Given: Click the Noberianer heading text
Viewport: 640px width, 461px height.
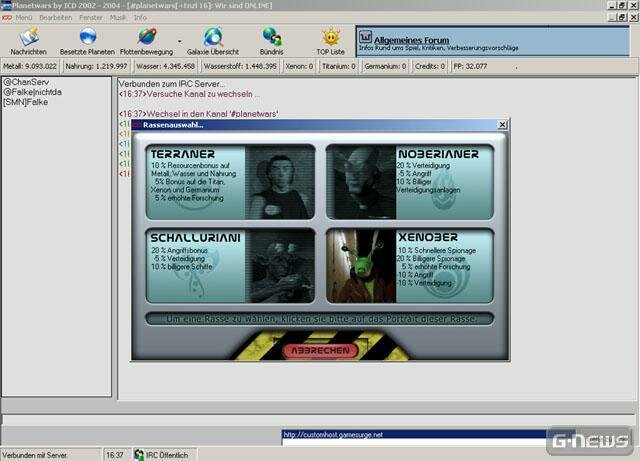Looking at the screenshot, I should point(438,154).
